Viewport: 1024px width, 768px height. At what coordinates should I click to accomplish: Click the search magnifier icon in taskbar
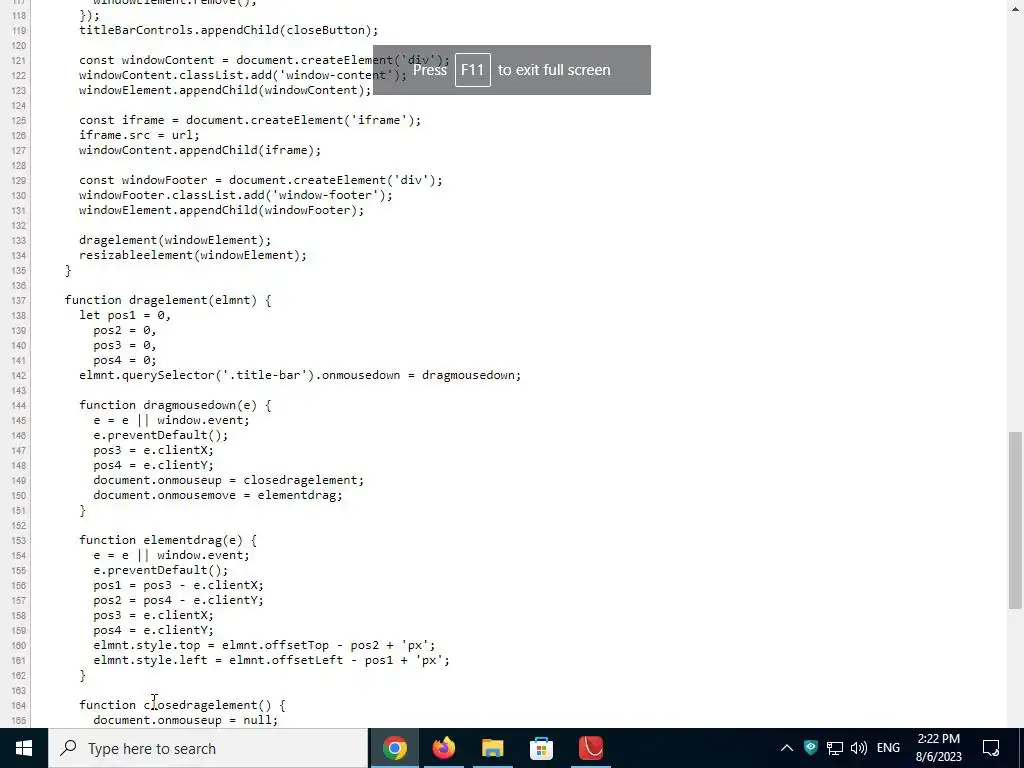coord(68,748)
